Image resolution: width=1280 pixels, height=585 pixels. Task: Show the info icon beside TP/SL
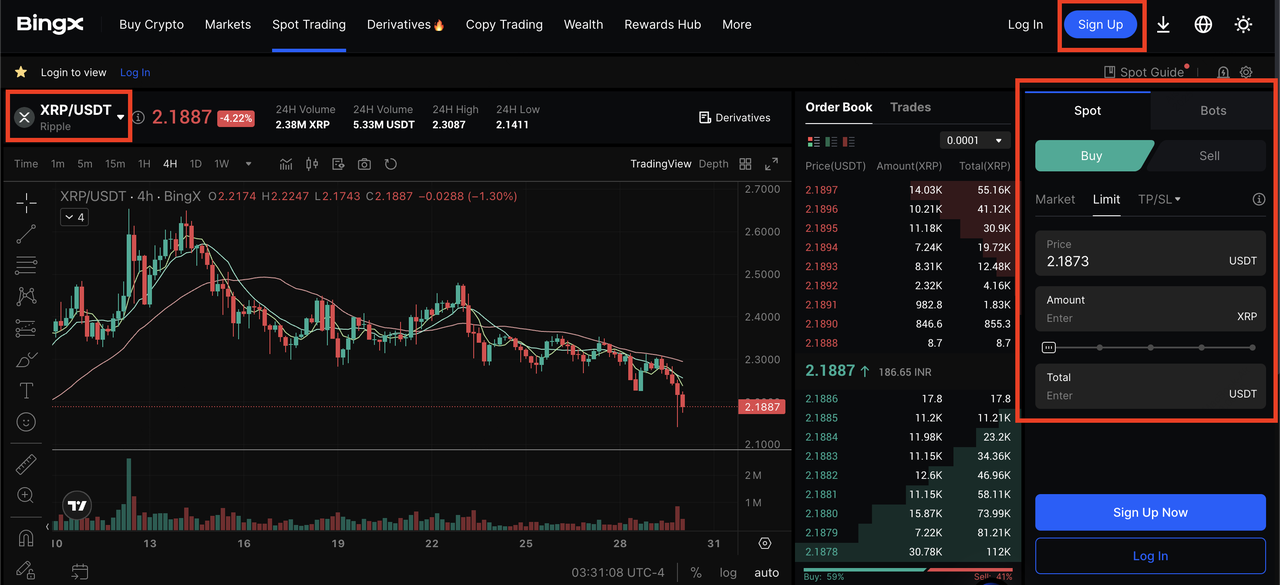[1259, 199]
